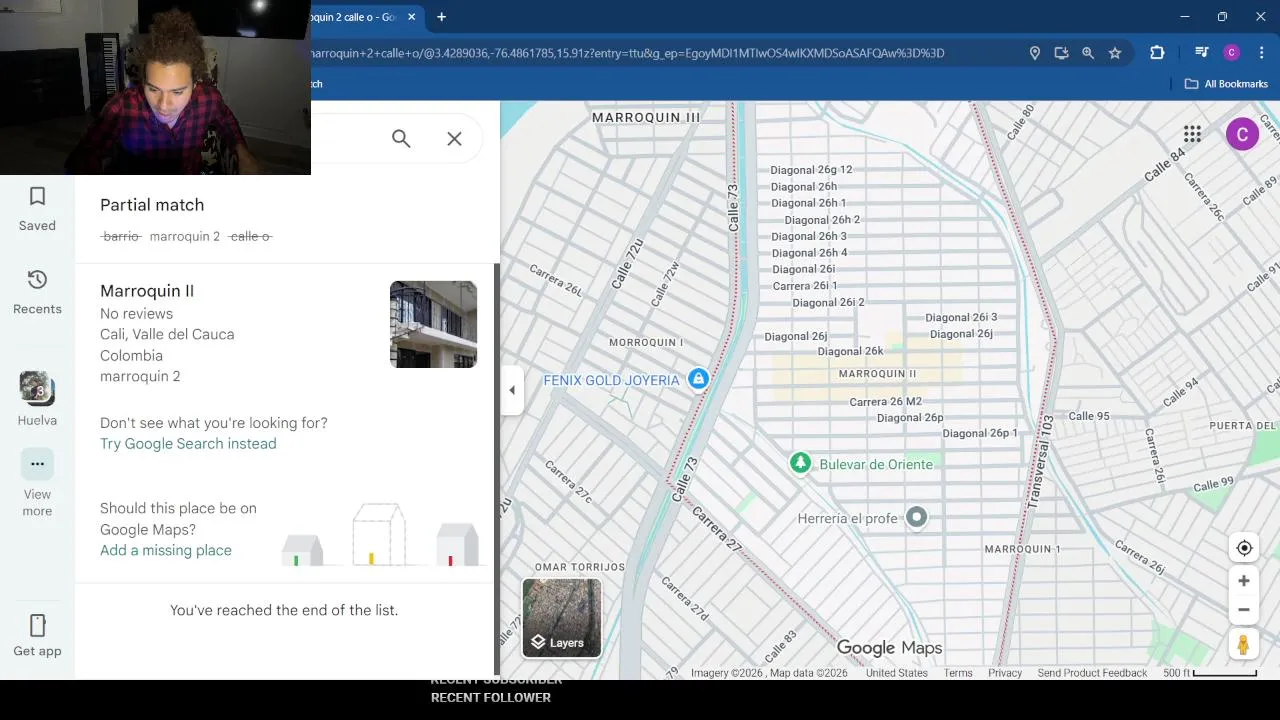1280x720 pixels.
Task: Open the Chrome profile avatar in toolbar
Action: [1232, 53]
